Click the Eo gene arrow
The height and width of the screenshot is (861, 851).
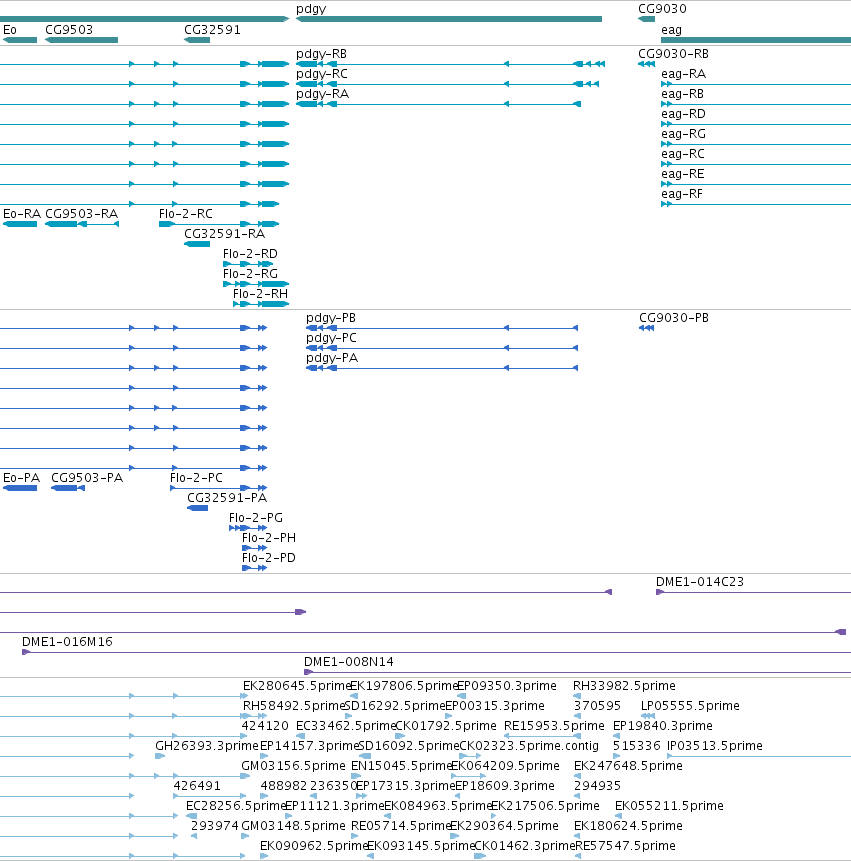[20, 40]
